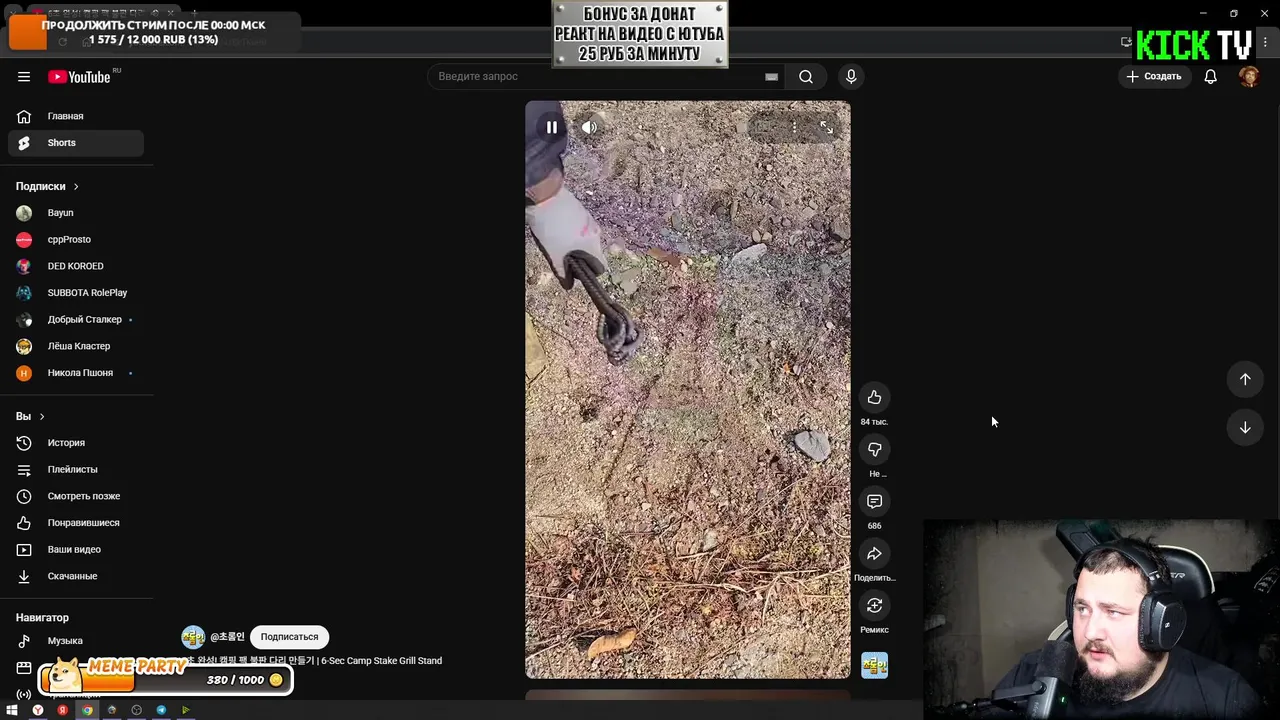This screenshot has height=720, width=1280.
Task: Click the video area of the Short
Action: (x=688, y=390)
